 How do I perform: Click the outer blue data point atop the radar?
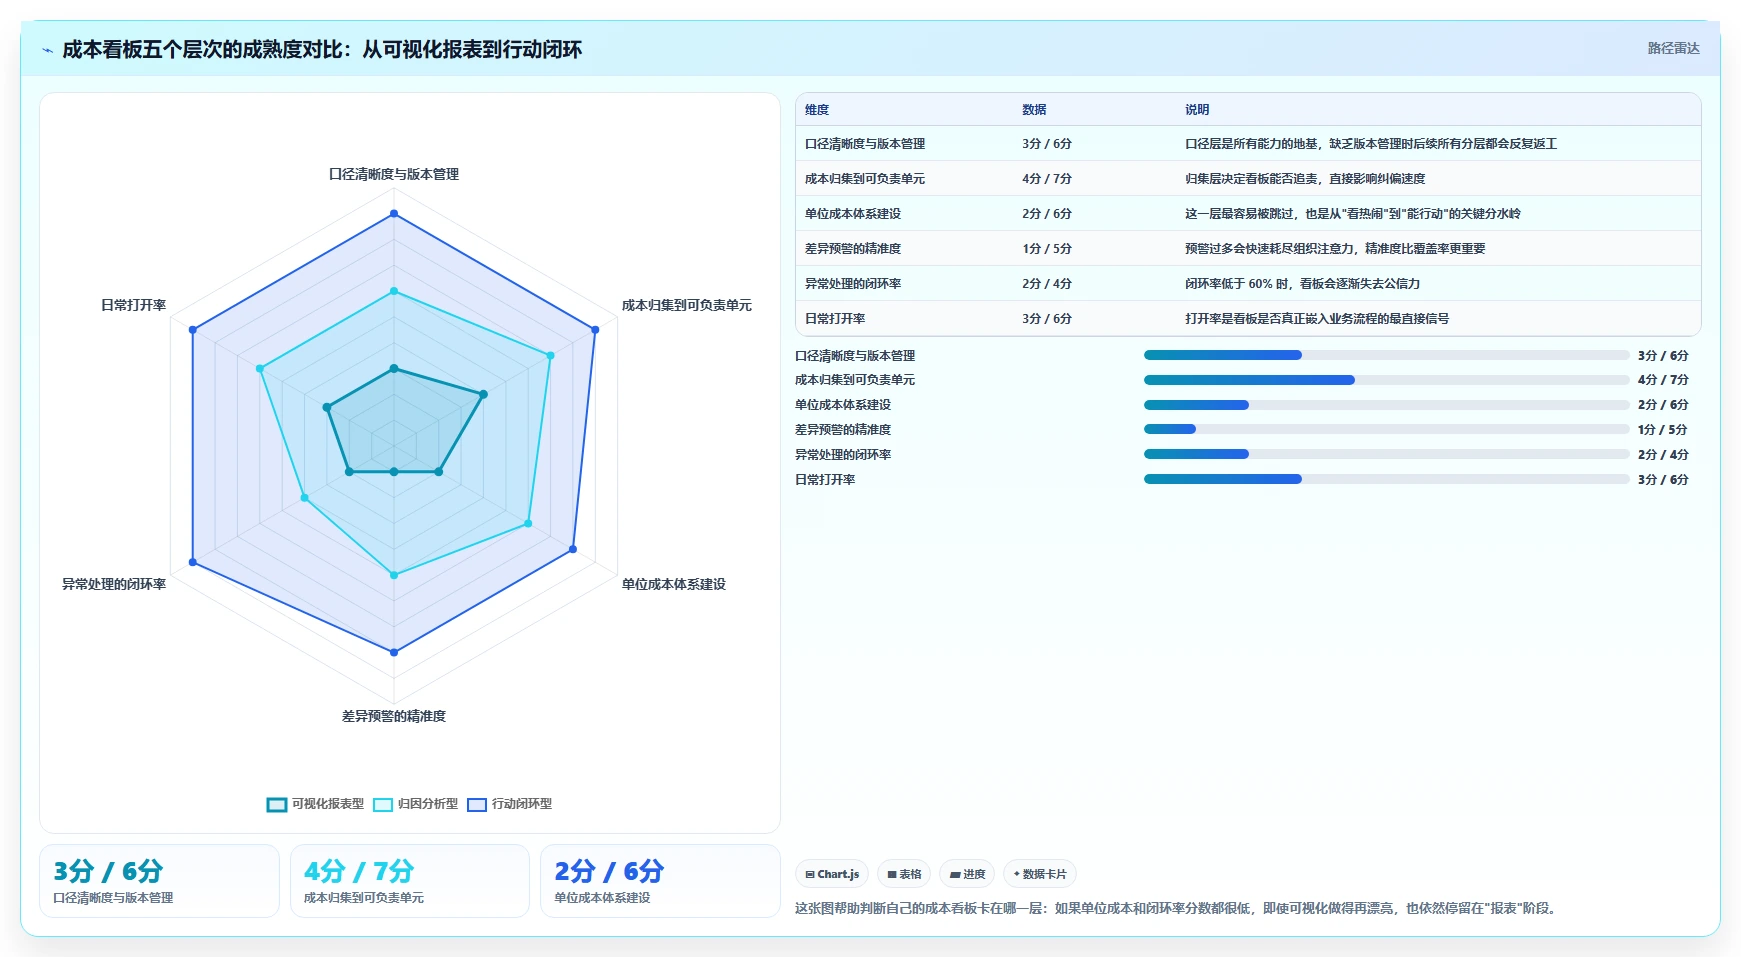pyautogui.click(x=394, y=214)
